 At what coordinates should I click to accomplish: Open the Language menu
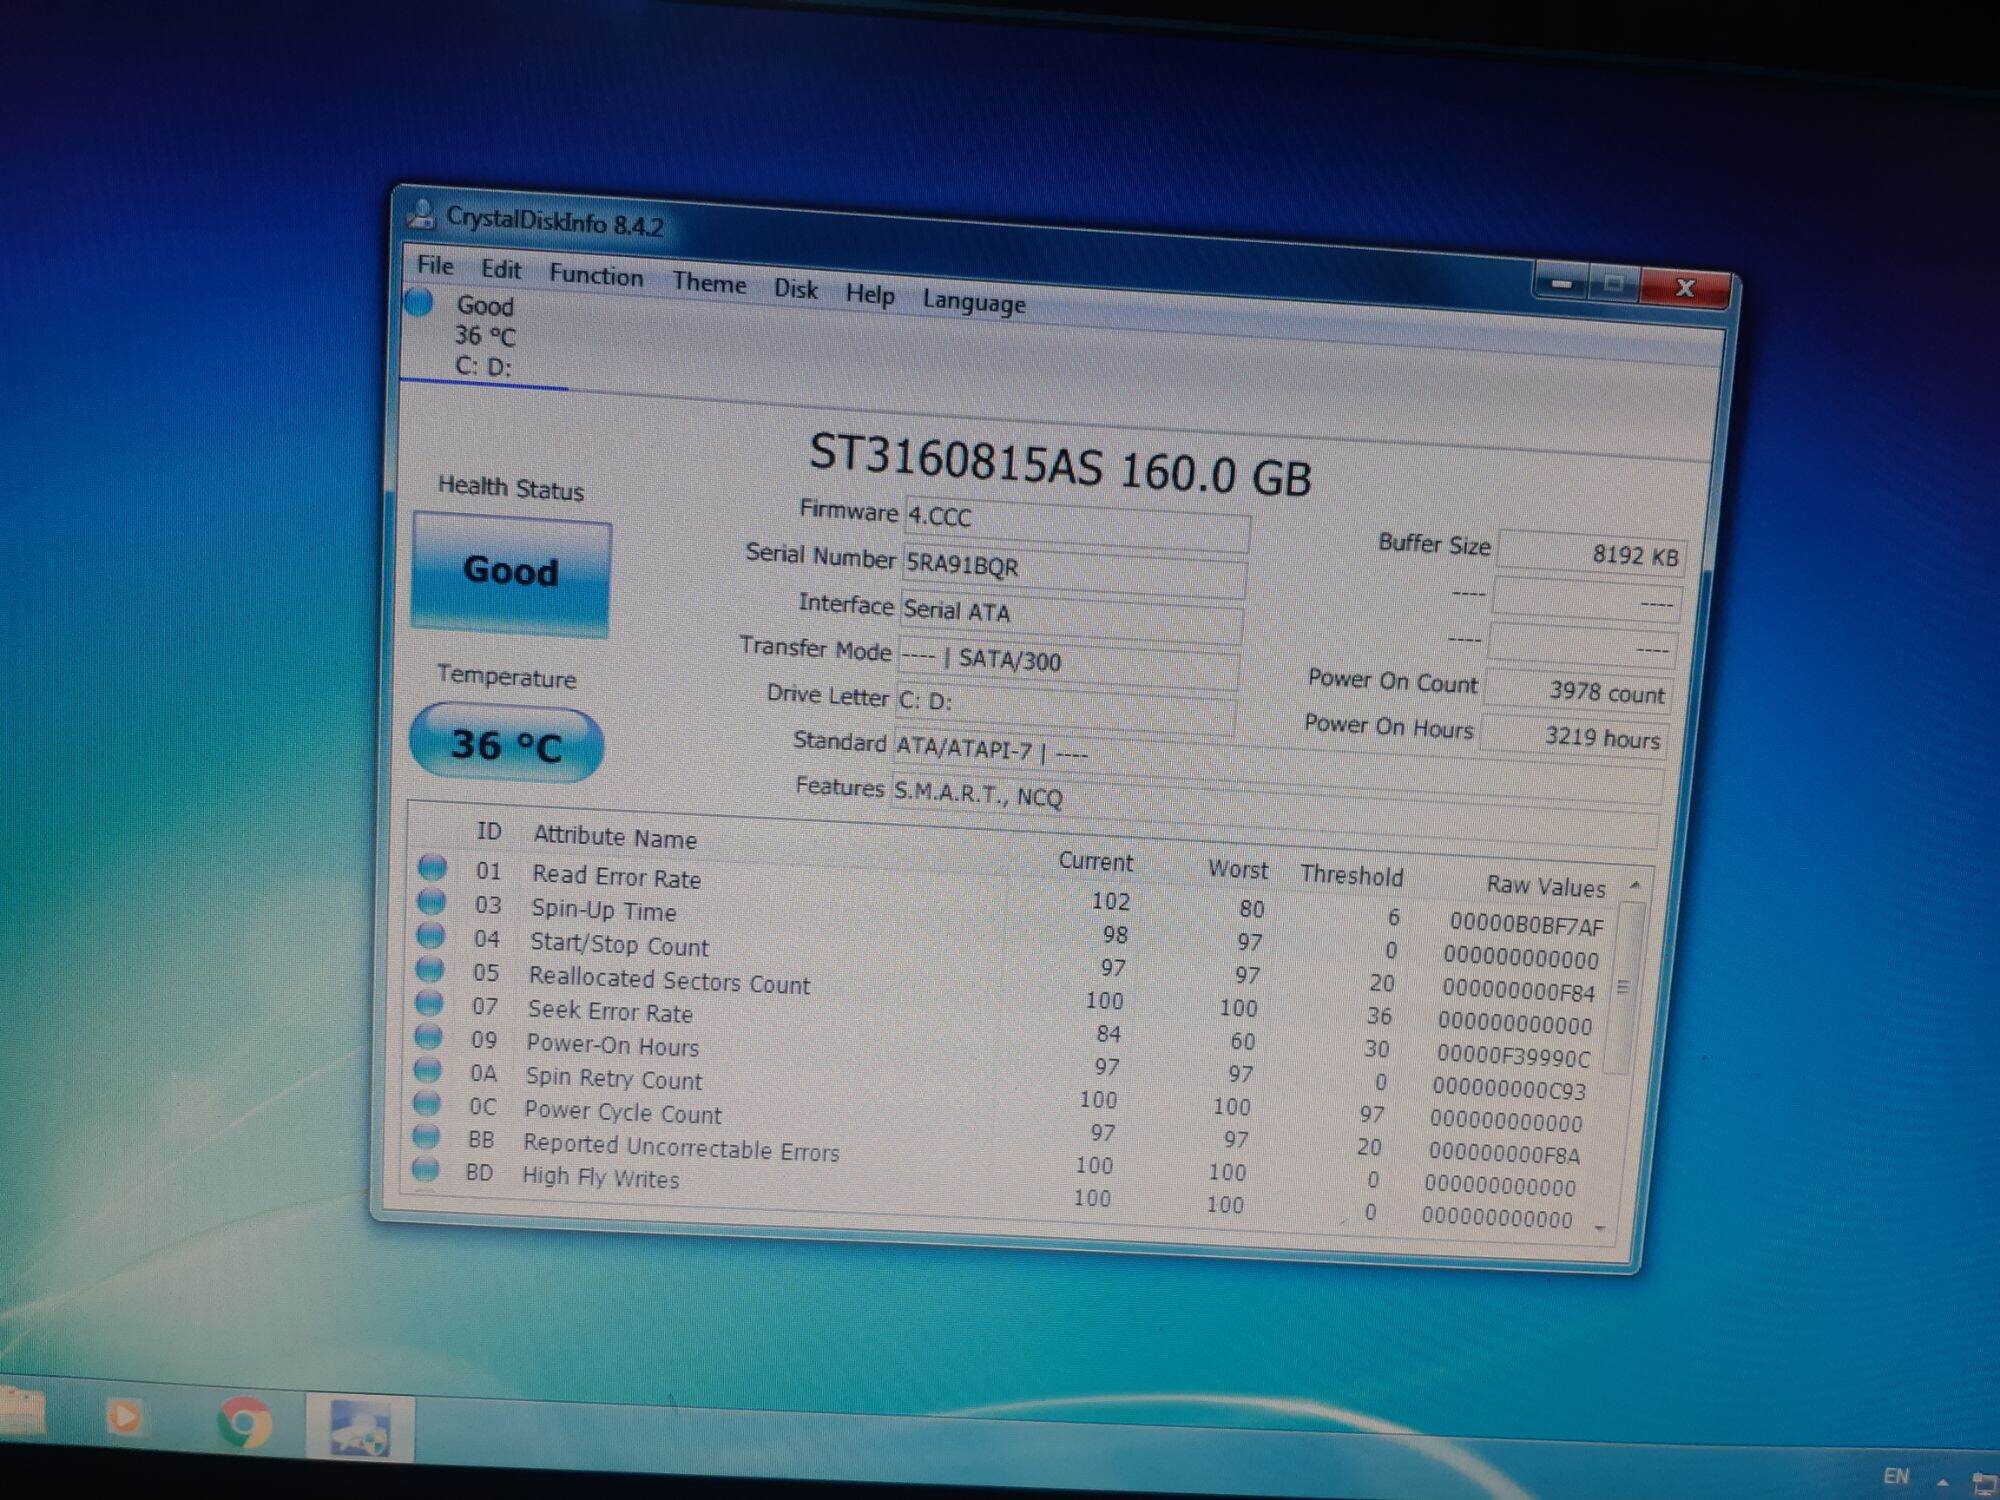(974, 302)
